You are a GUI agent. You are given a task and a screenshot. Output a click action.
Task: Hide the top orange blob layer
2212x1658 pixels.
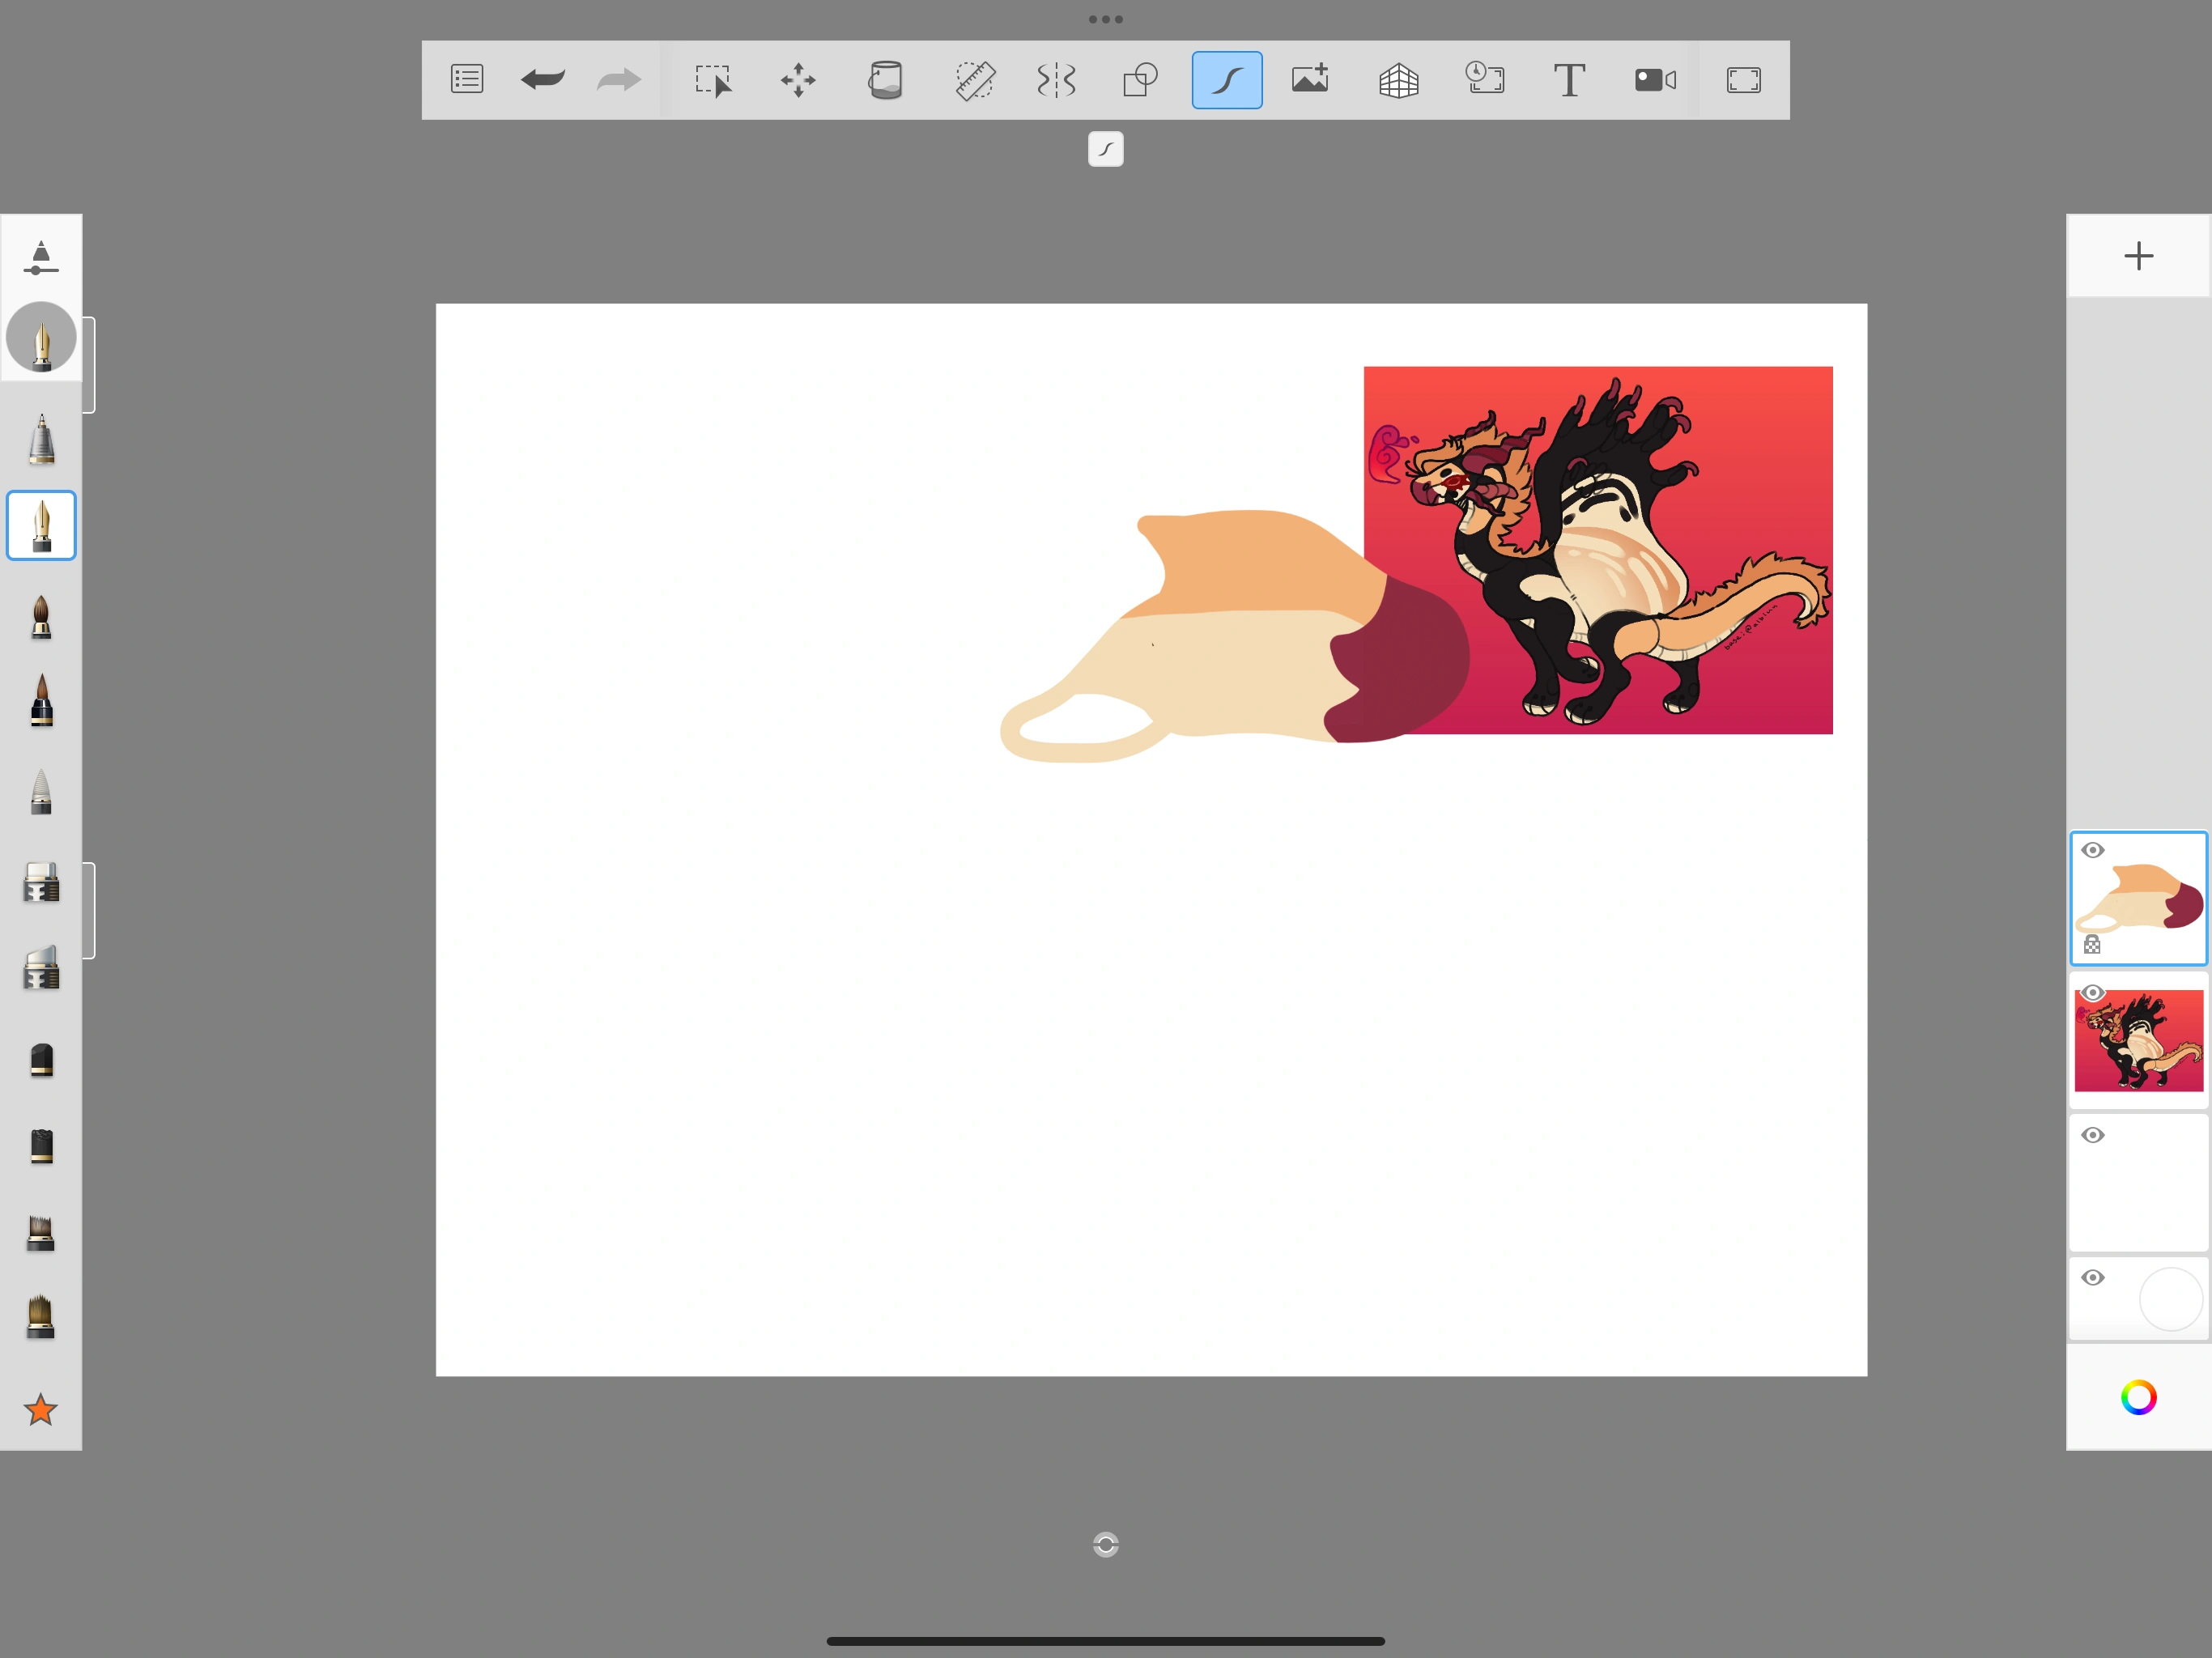click(2095, 849)
